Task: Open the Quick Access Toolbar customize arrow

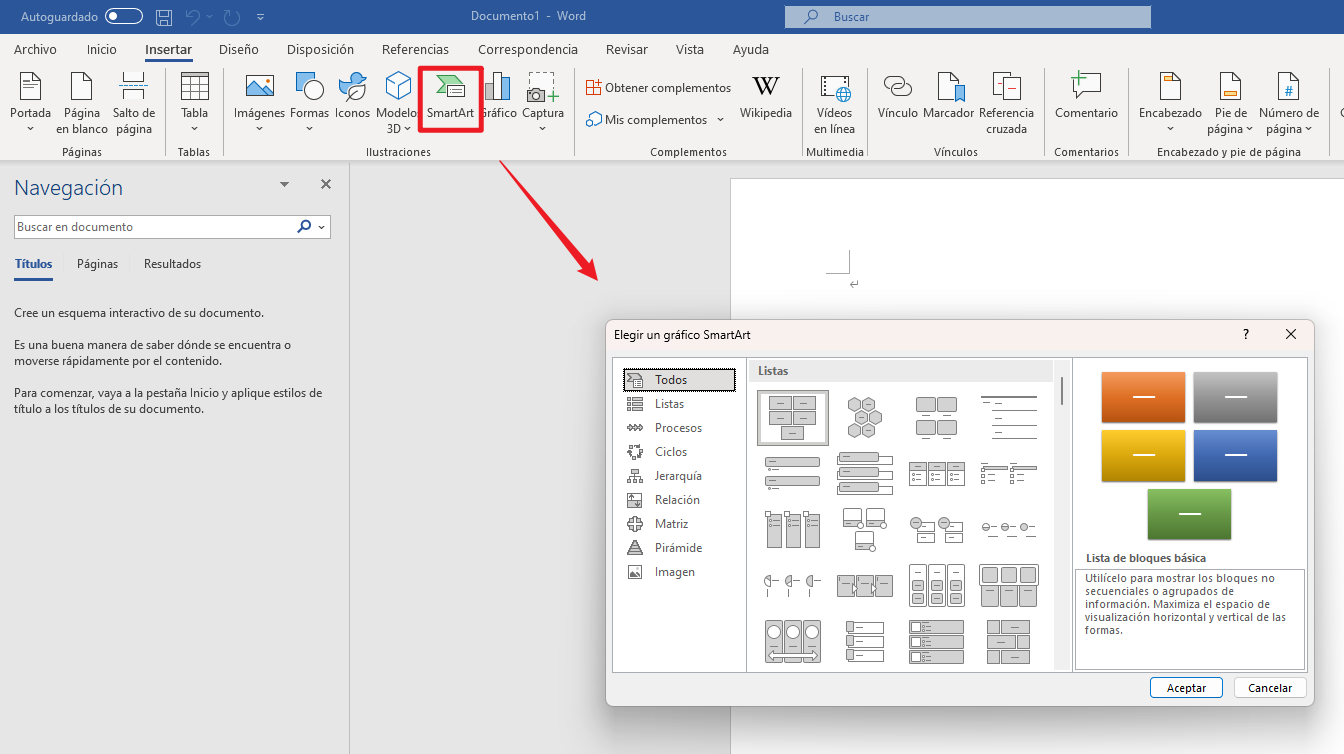Action: [261, 17]
